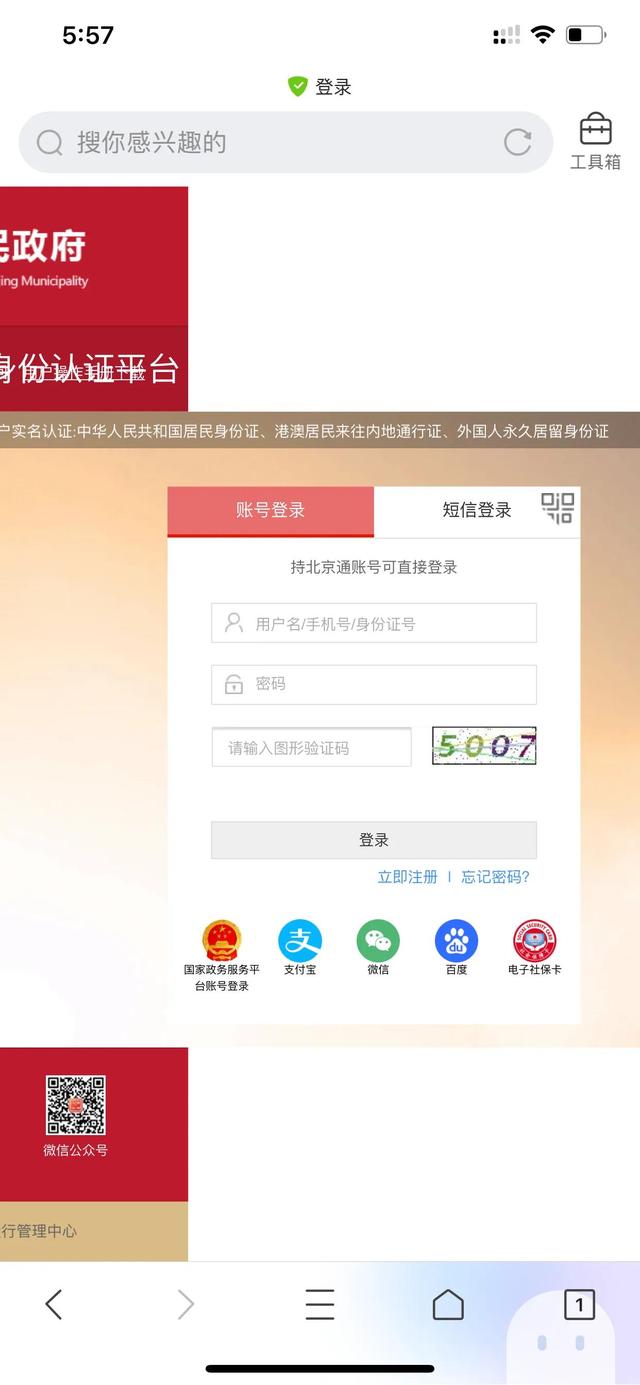Open the tab switcher showing 1
This screenshot has height=1385, width=640.
click(579, 1304)
